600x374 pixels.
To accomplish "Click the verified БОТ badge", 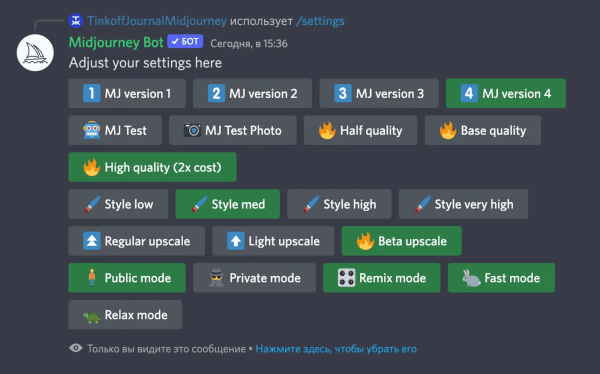I will click(x=185, y=41).
